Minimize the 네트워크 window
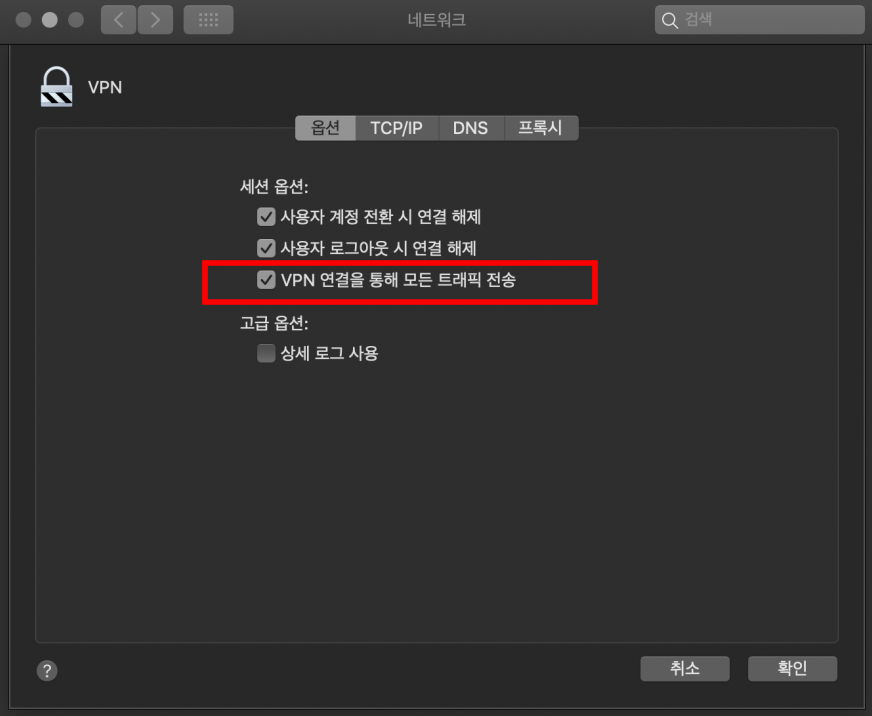The width and height of the screenshot is (872, 716). pyautogui.click(x=49, y=20)
